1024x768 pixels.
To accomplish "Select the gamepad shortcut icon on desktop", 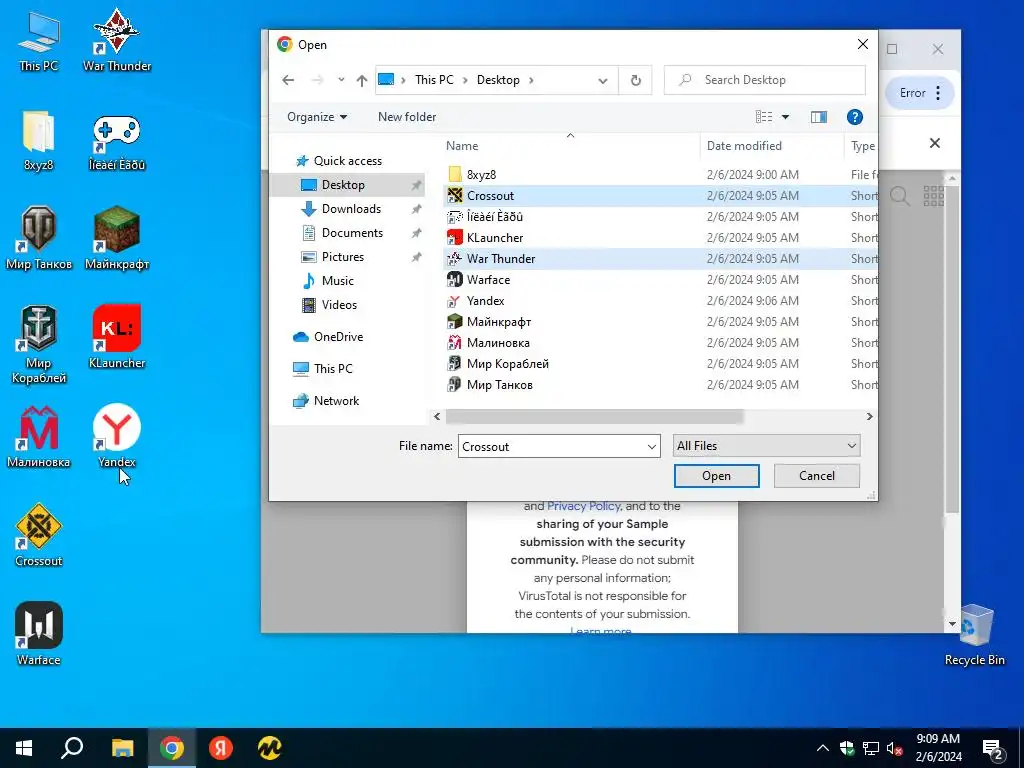I will click(x=117, y=140).
